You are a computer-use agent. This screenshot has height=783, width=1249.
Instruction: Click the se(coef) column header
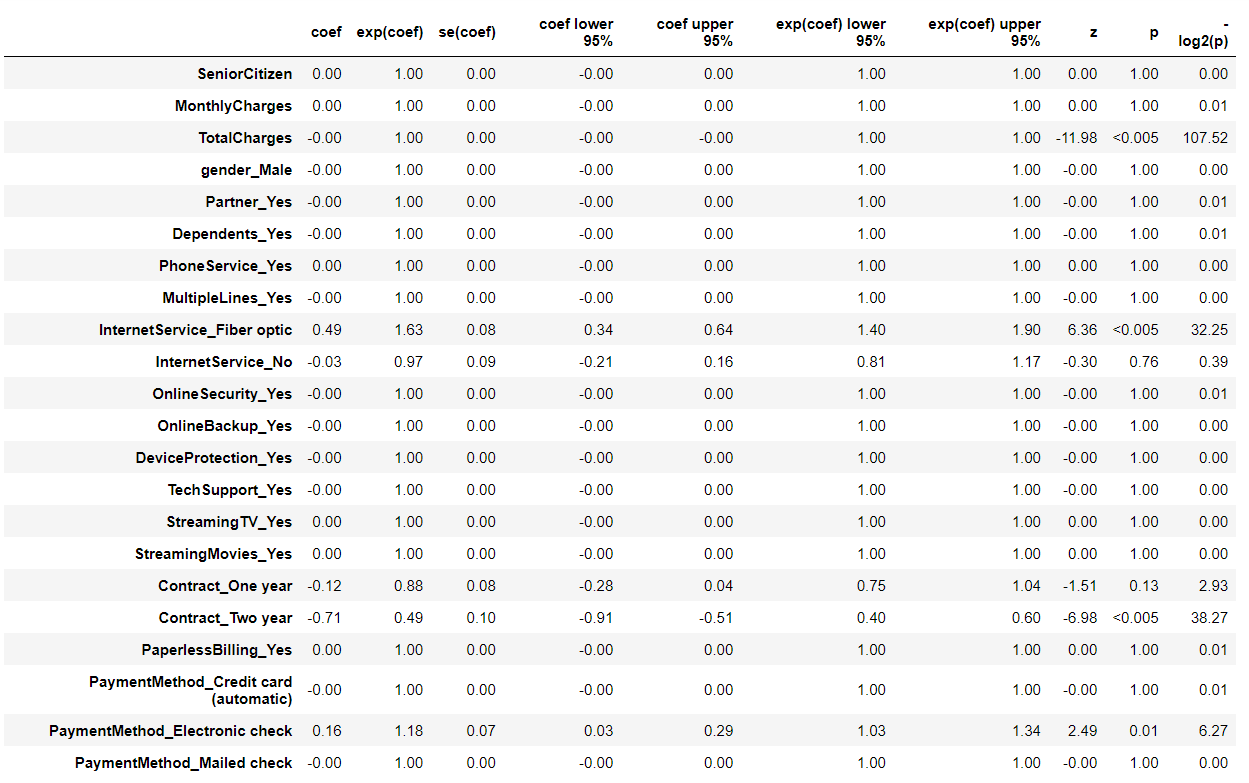coord(467,32)
